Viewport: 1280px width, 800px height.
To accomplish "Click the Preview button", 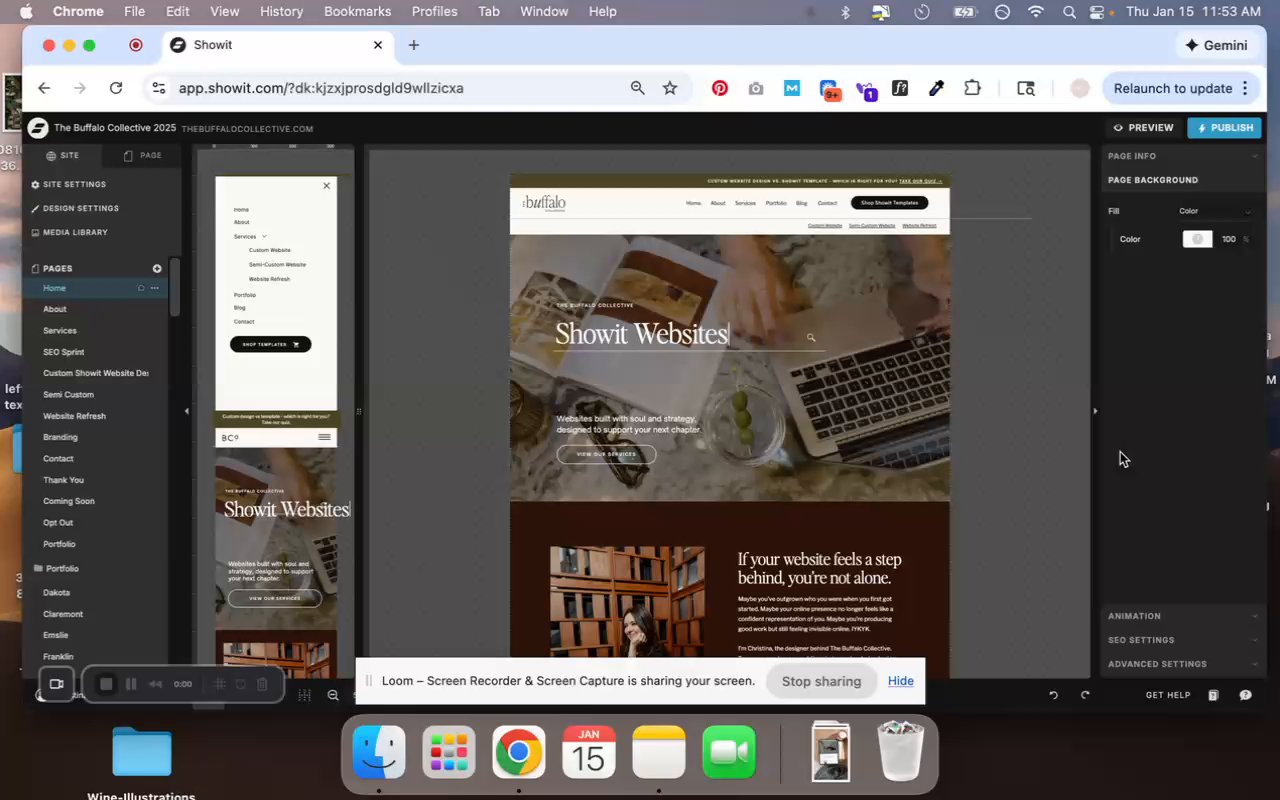I will 1143,128.
